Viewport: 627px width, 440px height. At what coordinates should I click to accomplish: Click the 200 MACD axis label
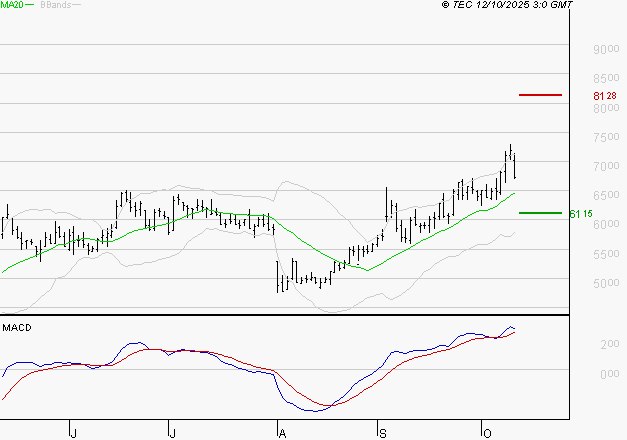[x=610, y=344]
